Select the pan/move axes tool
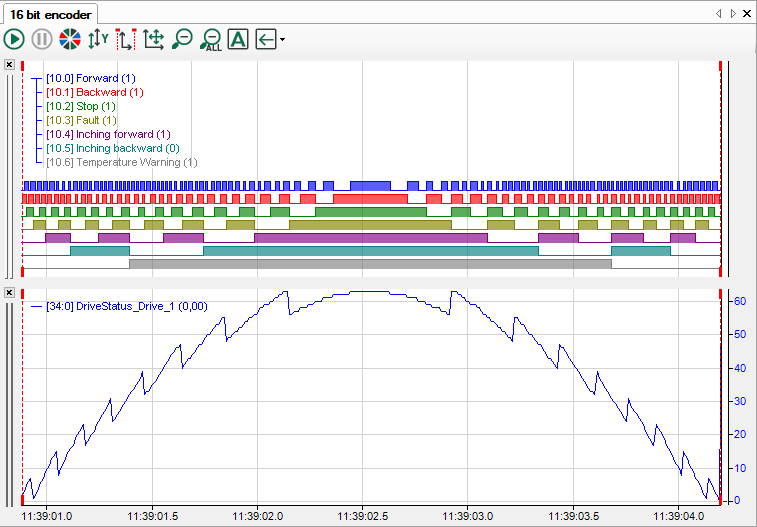Viewport: 757px width, 527px height. click(x=154, y=40)
